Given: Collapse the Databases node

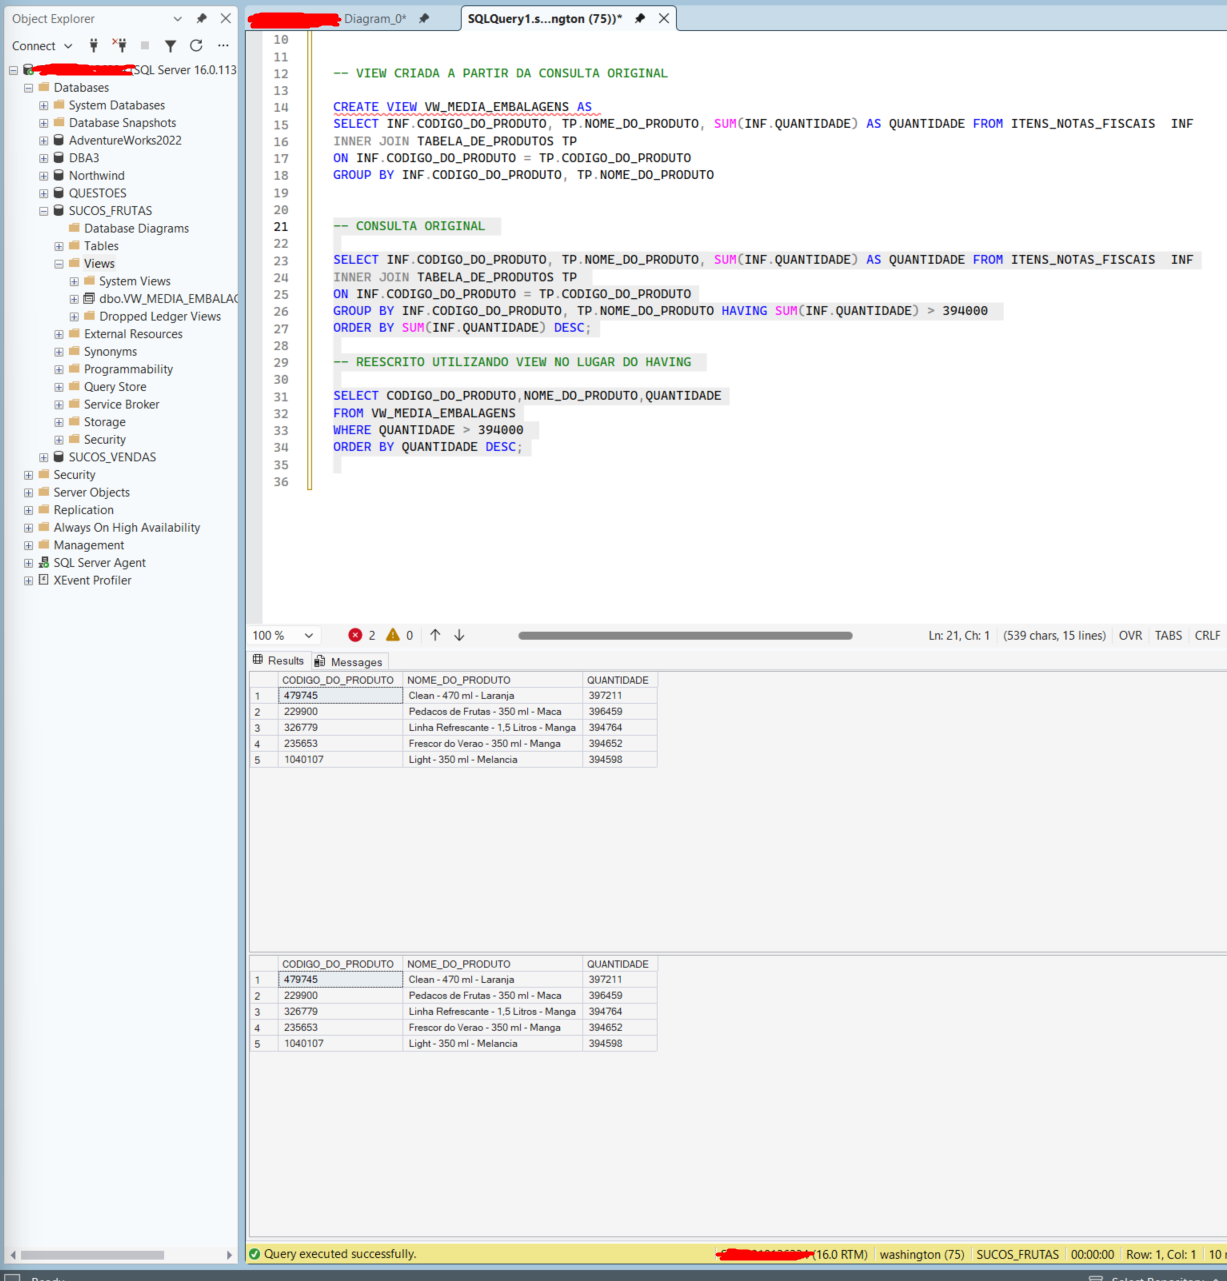Looking at the screenshot, I should [28, 88].
